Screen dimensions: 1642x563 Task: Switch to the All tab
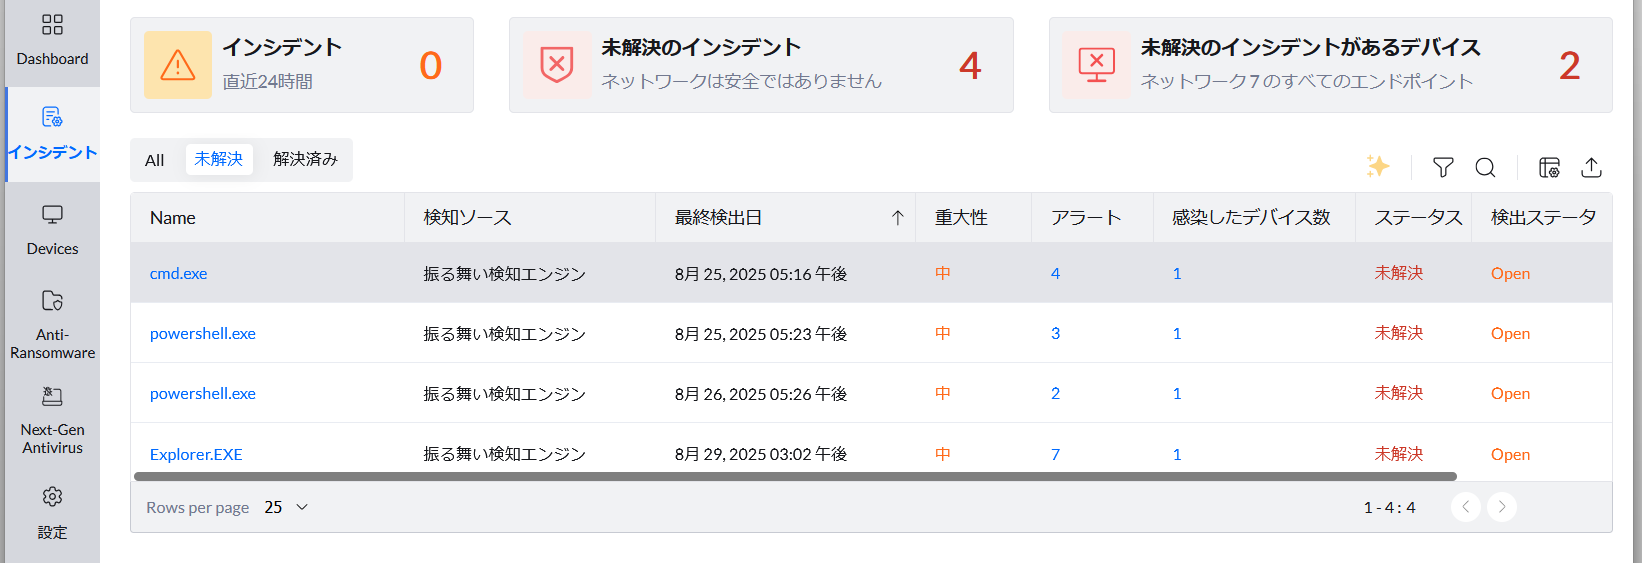coord(154,160)
